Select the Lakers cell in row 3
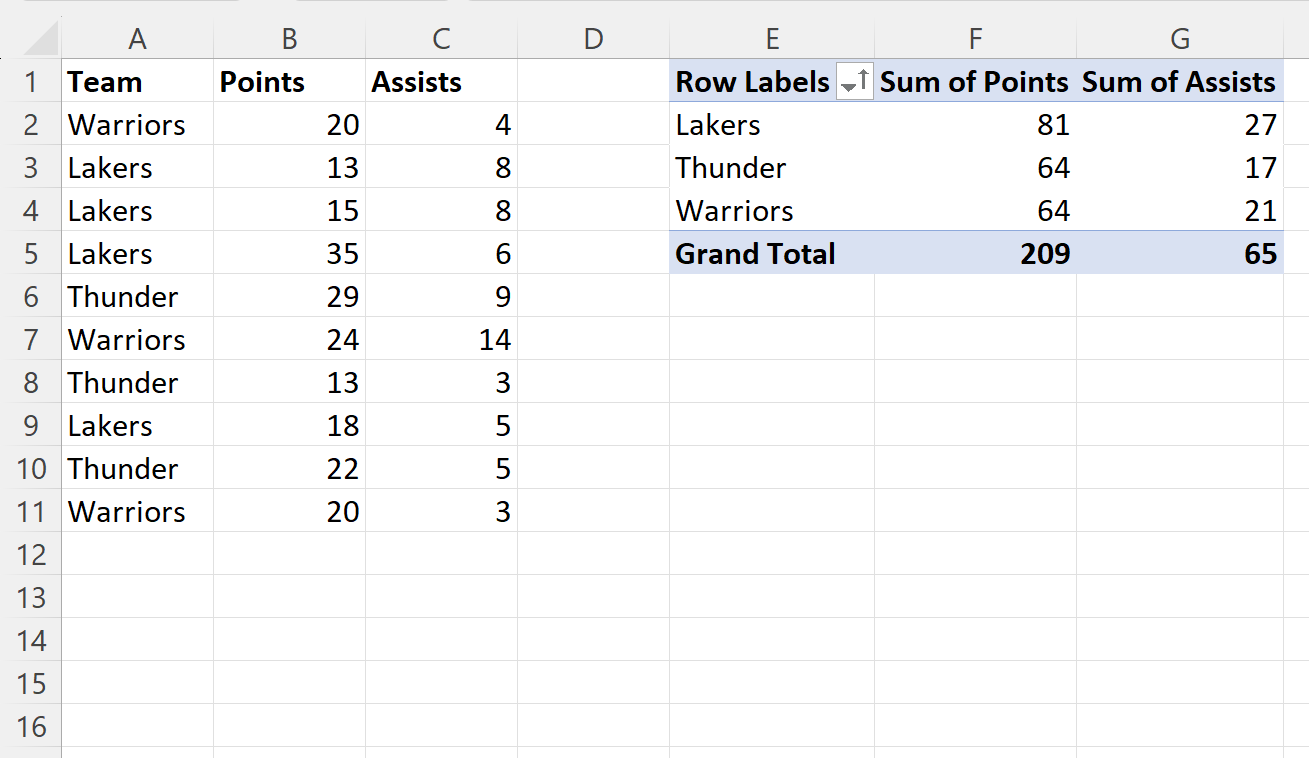 pos(137,168)
